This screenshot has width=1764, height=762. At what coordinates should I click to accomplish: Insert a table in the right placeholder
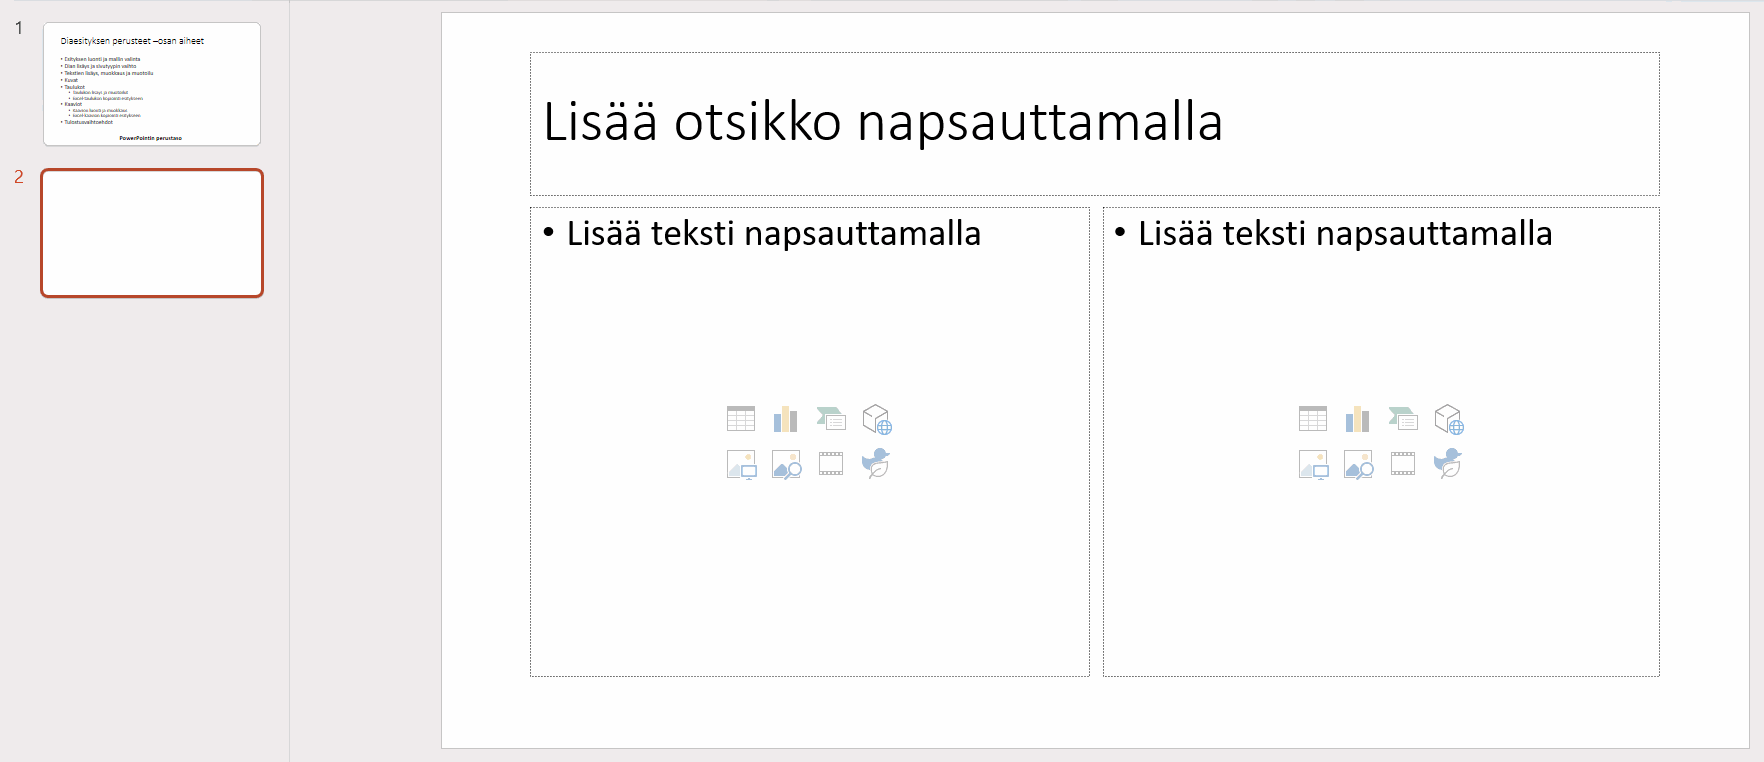tap(1313, 419)
